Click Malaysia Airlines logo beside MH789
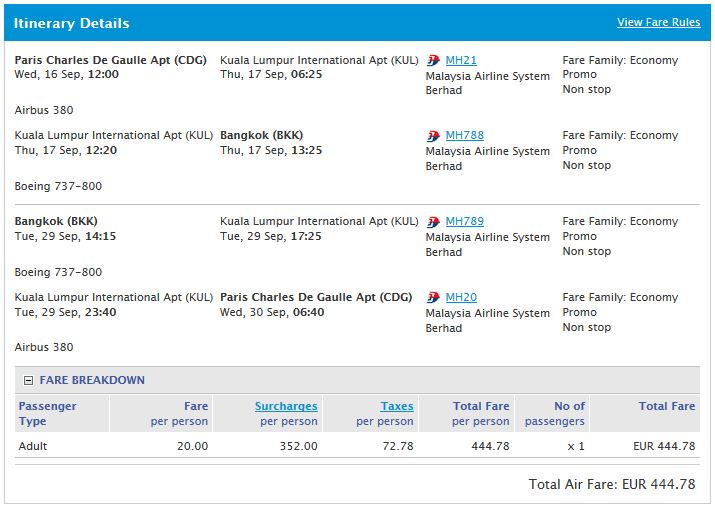Viewport: 715px width, 507px height. [433, 222]
